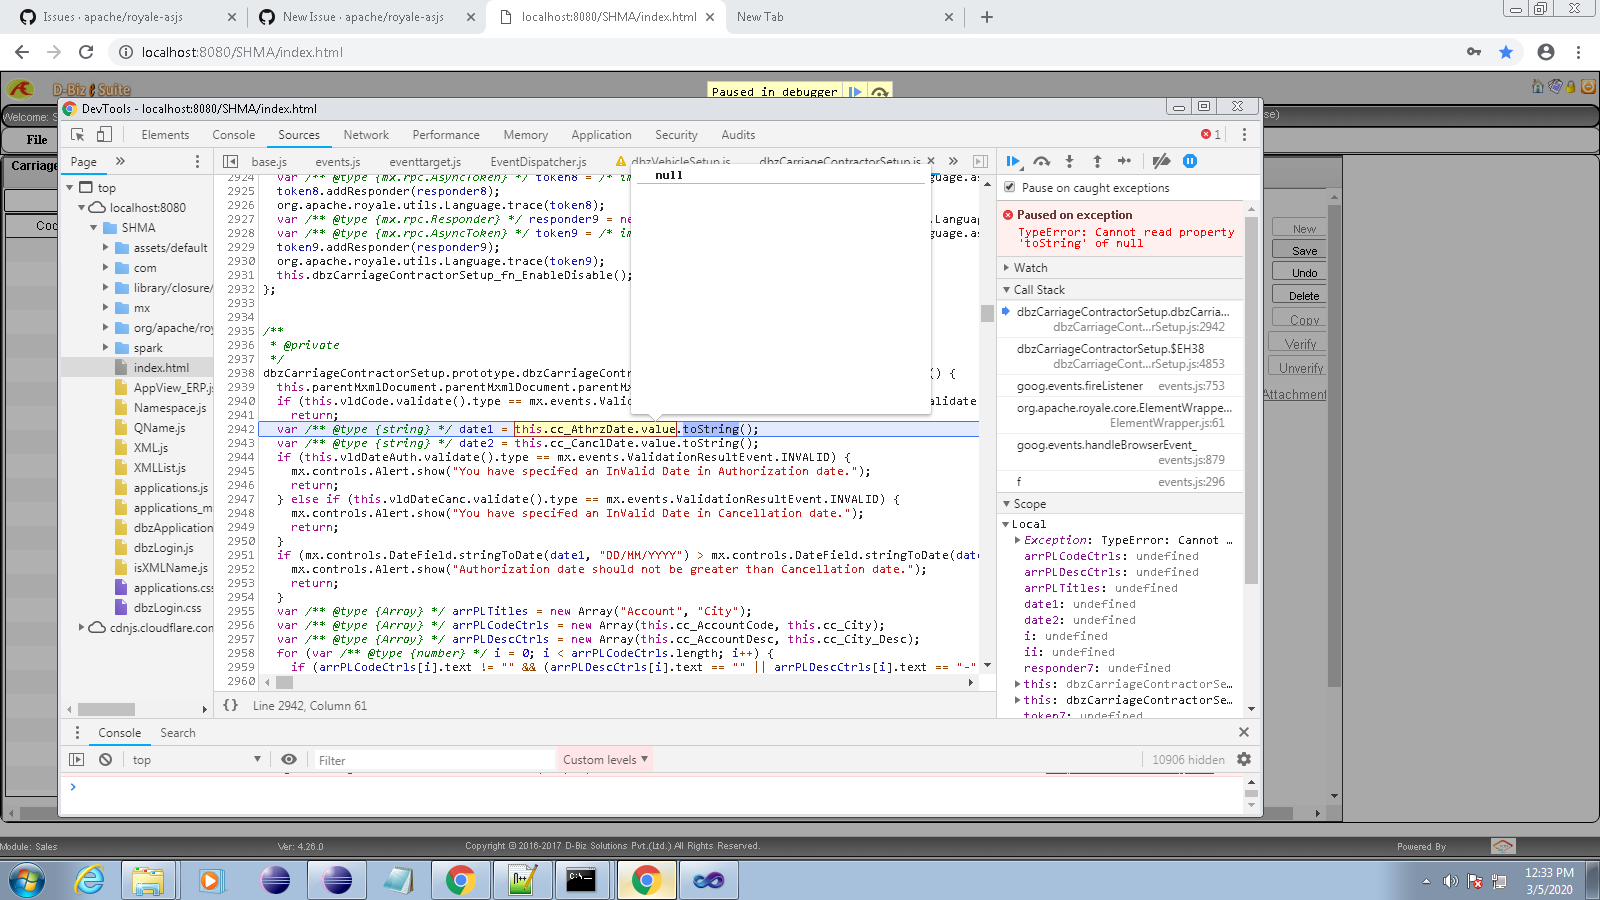Step out of the current function

point(1097,161)
